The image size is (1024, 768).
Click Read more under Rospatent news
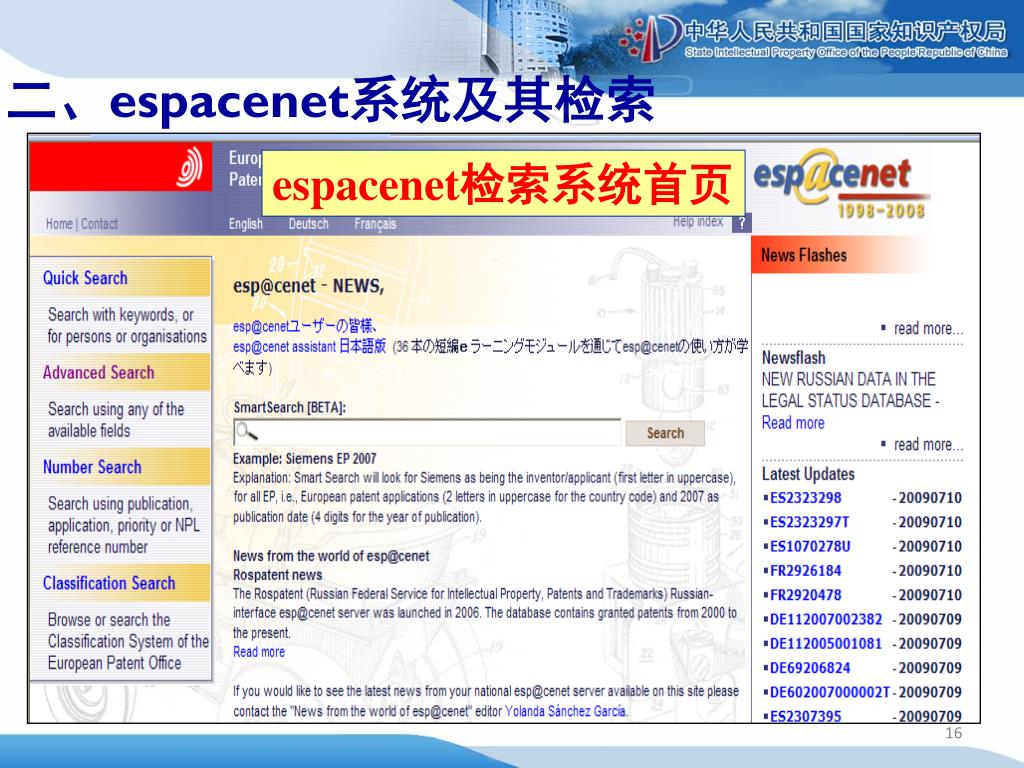click(x=259, y=652)
